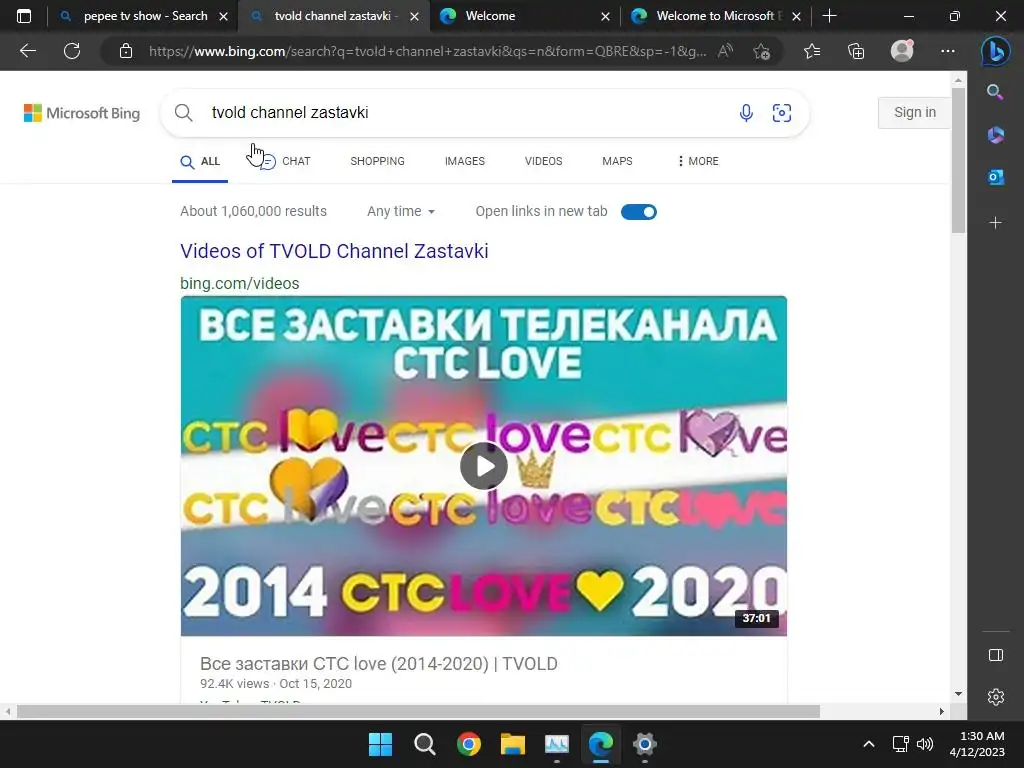The width and height of the screenshot is (1024, 768).
Task: Open Bing Discover sidebar button
Action: [995, 51]
